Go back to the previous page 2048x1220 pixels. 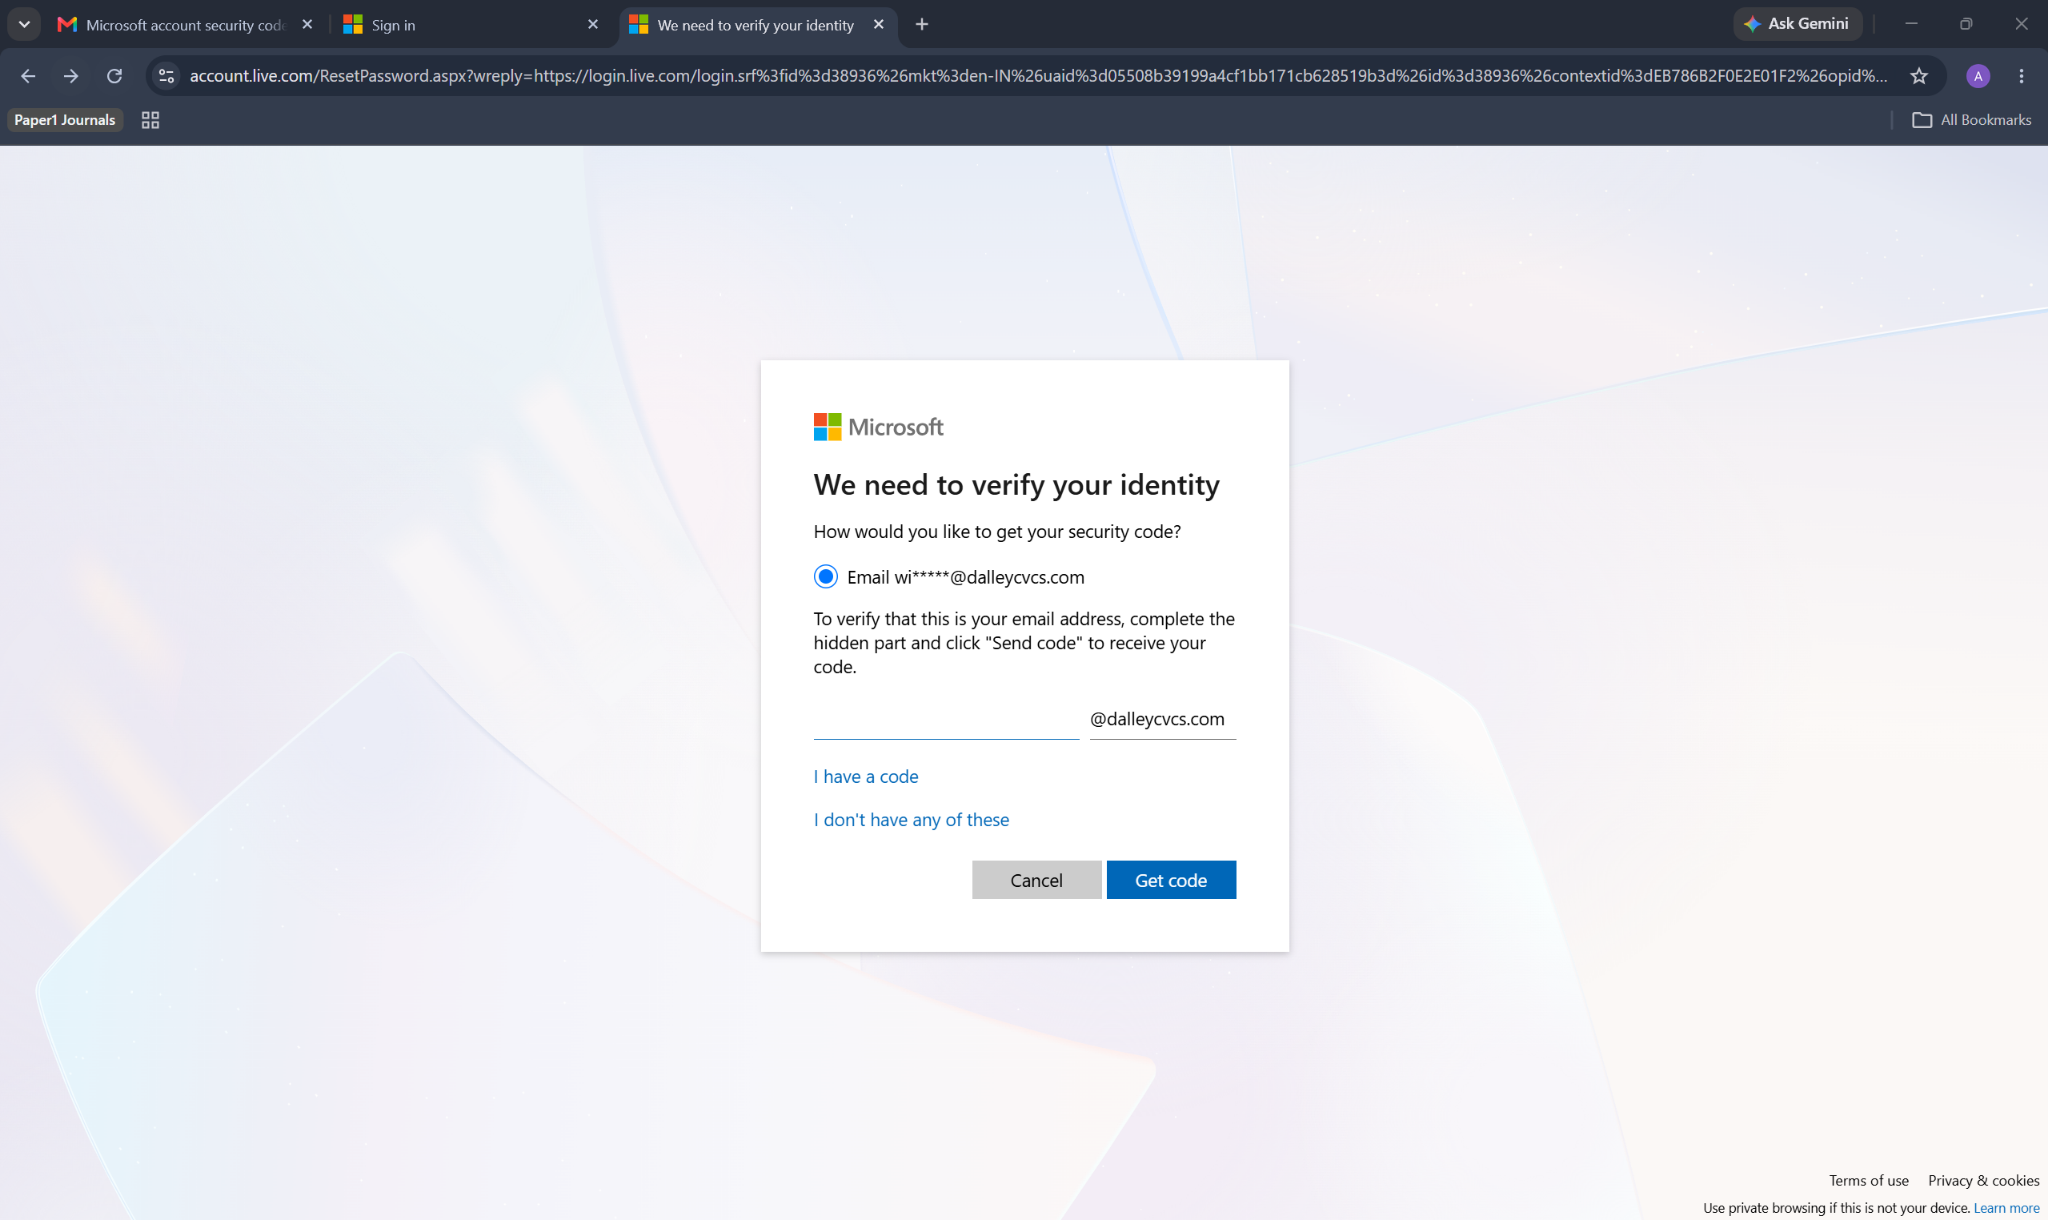pyautogui.click(x=28, y=76)
